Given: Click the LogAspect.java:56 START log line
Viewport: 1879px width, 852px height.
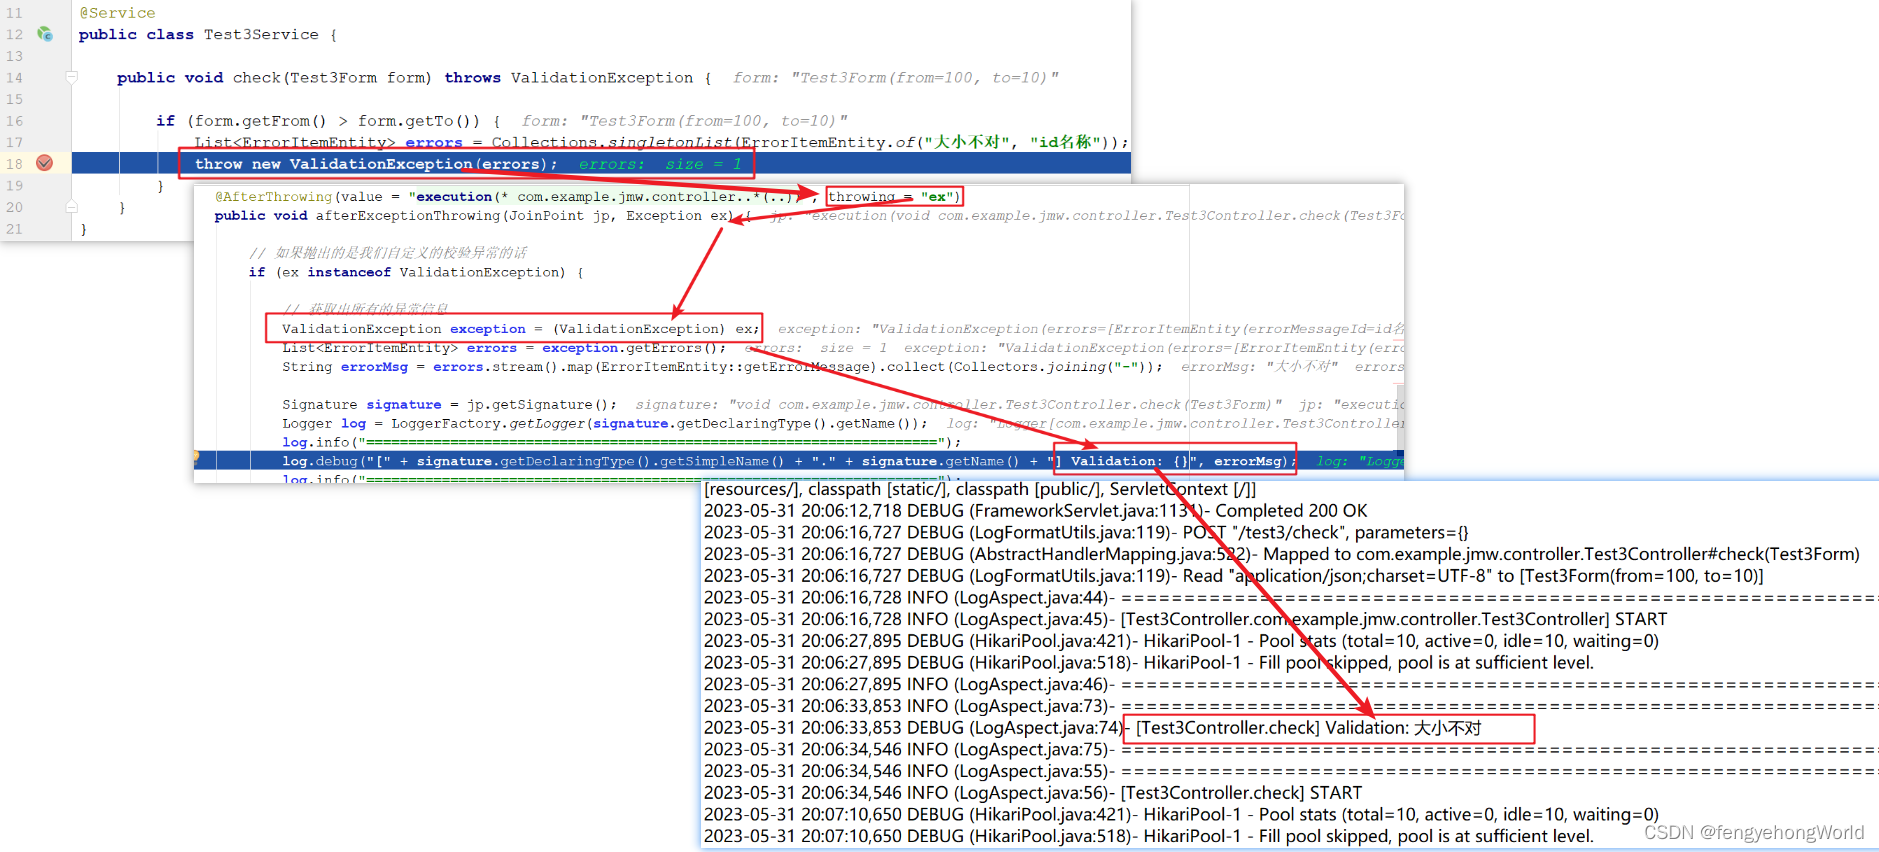Looking at the screenshot, I should [x=1033, y=793].
